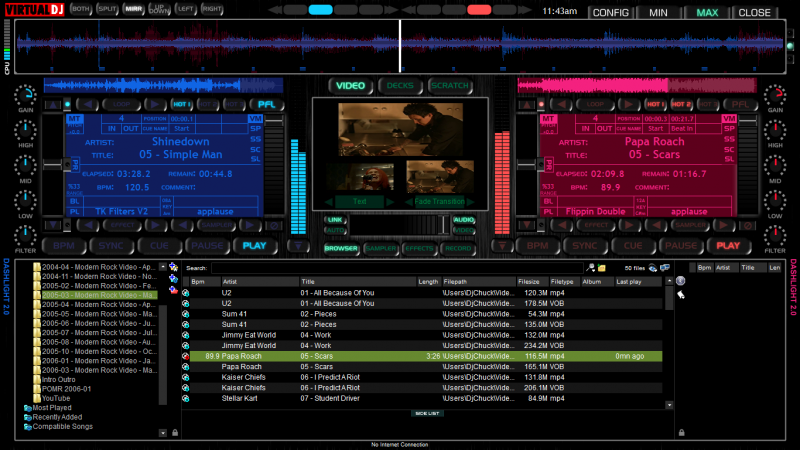Click the blue globe icon beside 50 files
Screen dimensions: 800x450
point(653,268)
